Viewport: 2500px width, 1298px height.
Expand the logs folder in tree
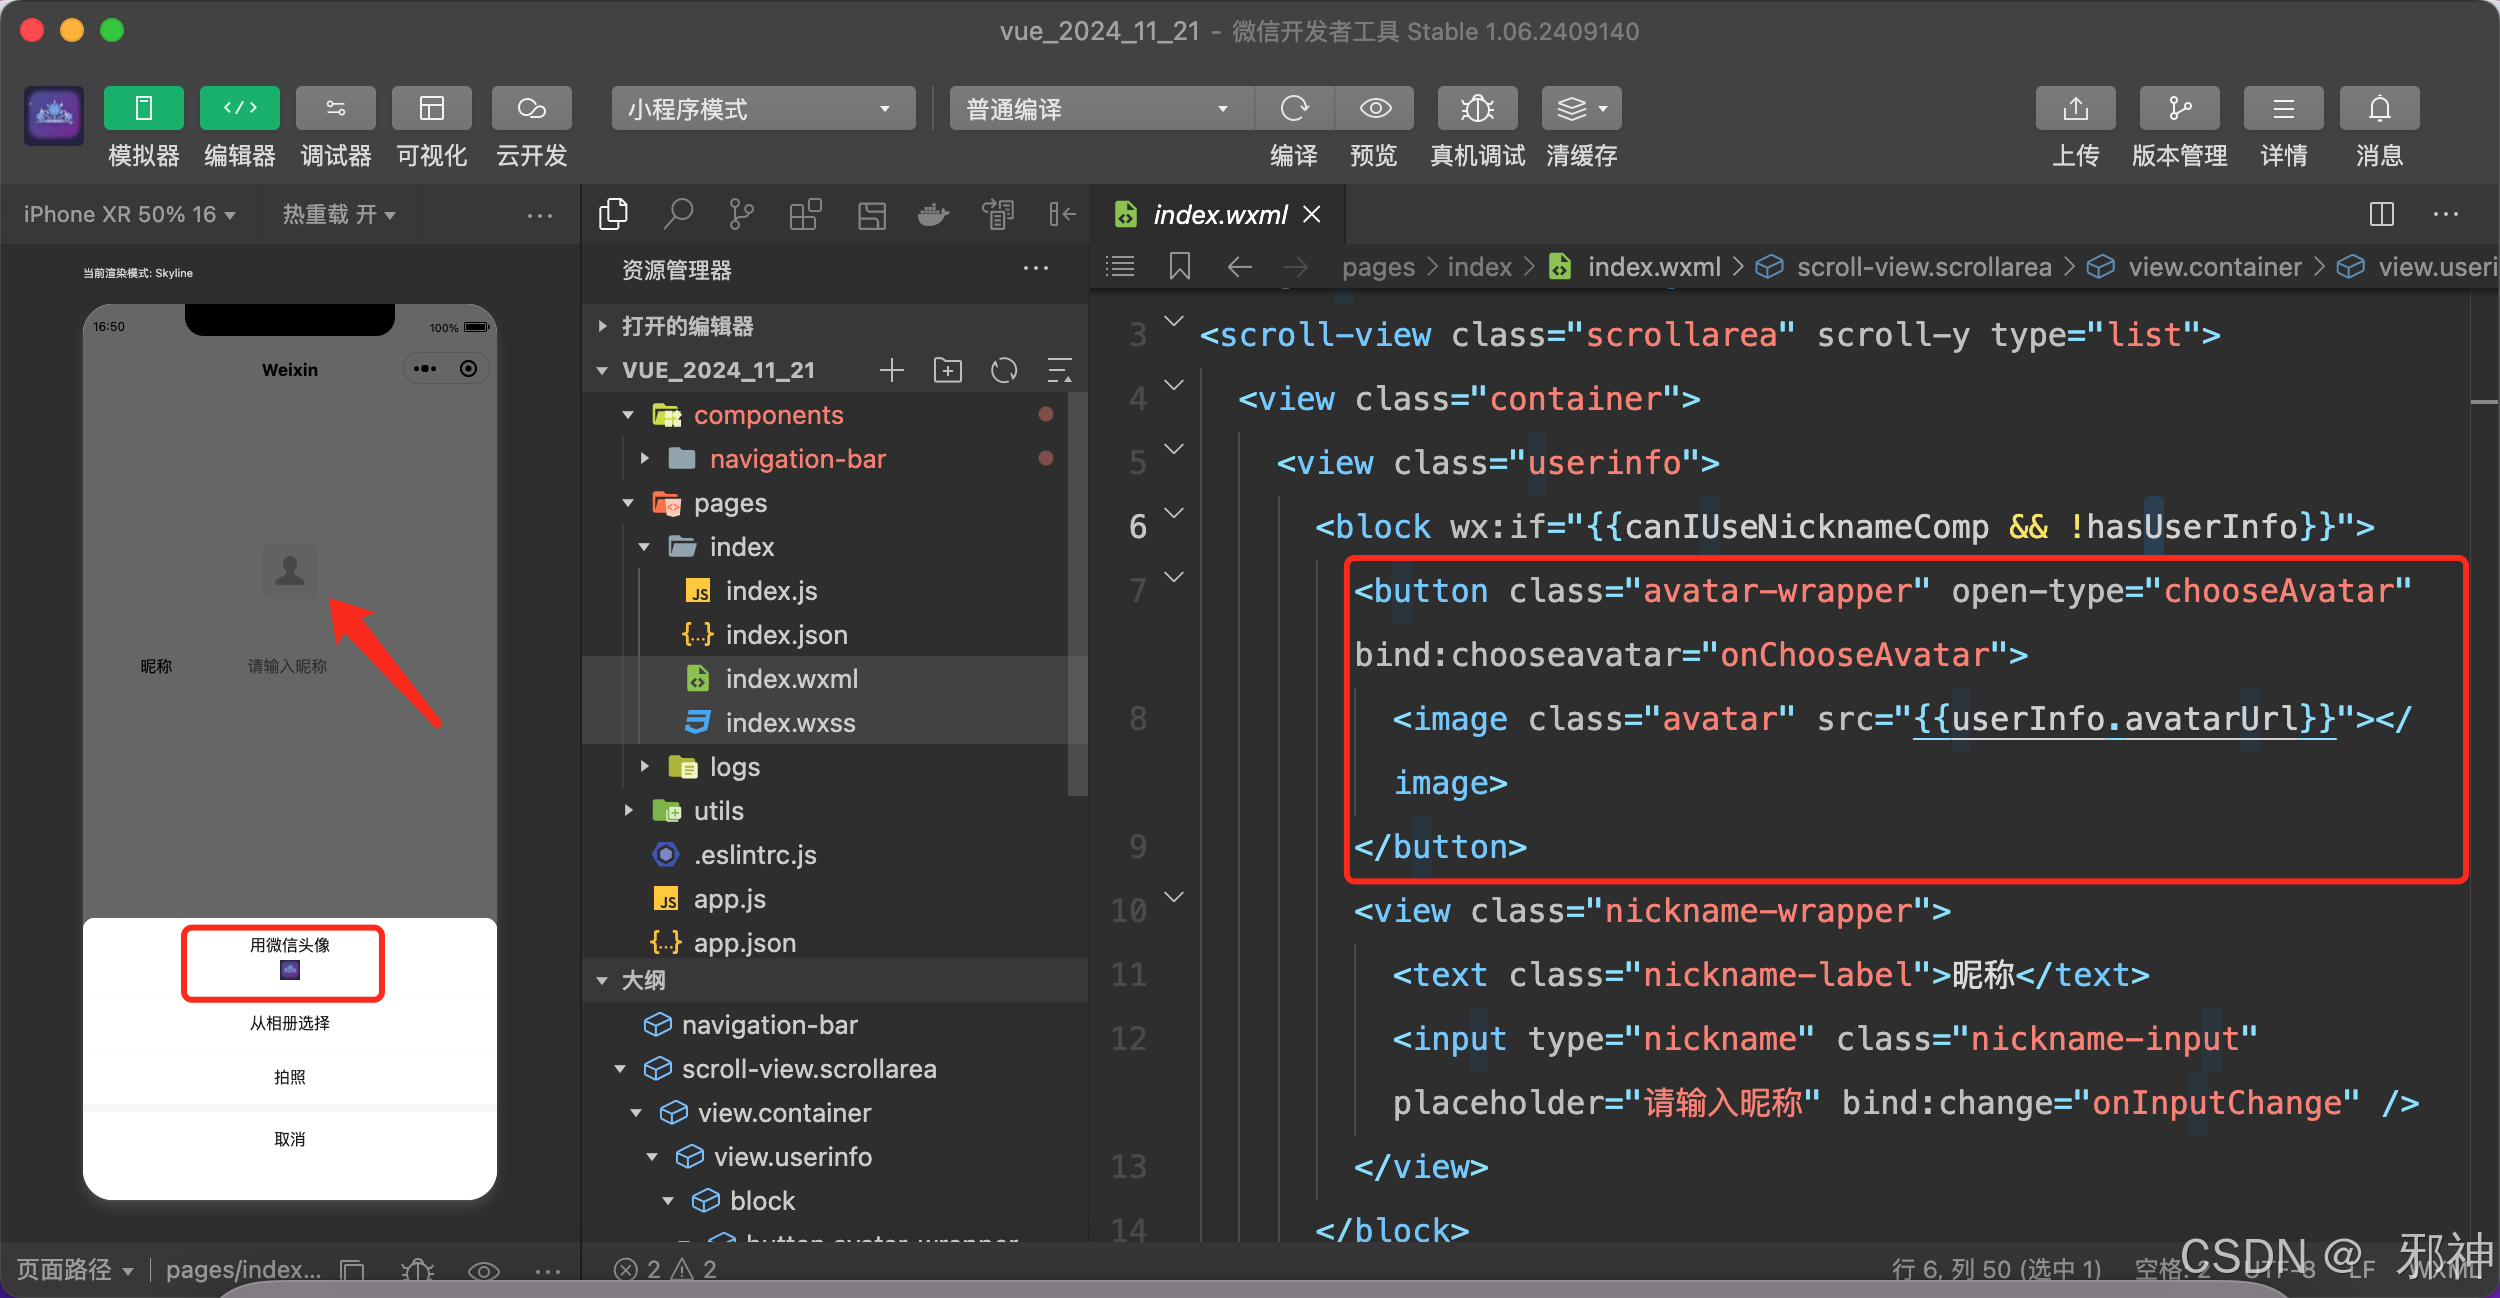(x=734, y=767)
